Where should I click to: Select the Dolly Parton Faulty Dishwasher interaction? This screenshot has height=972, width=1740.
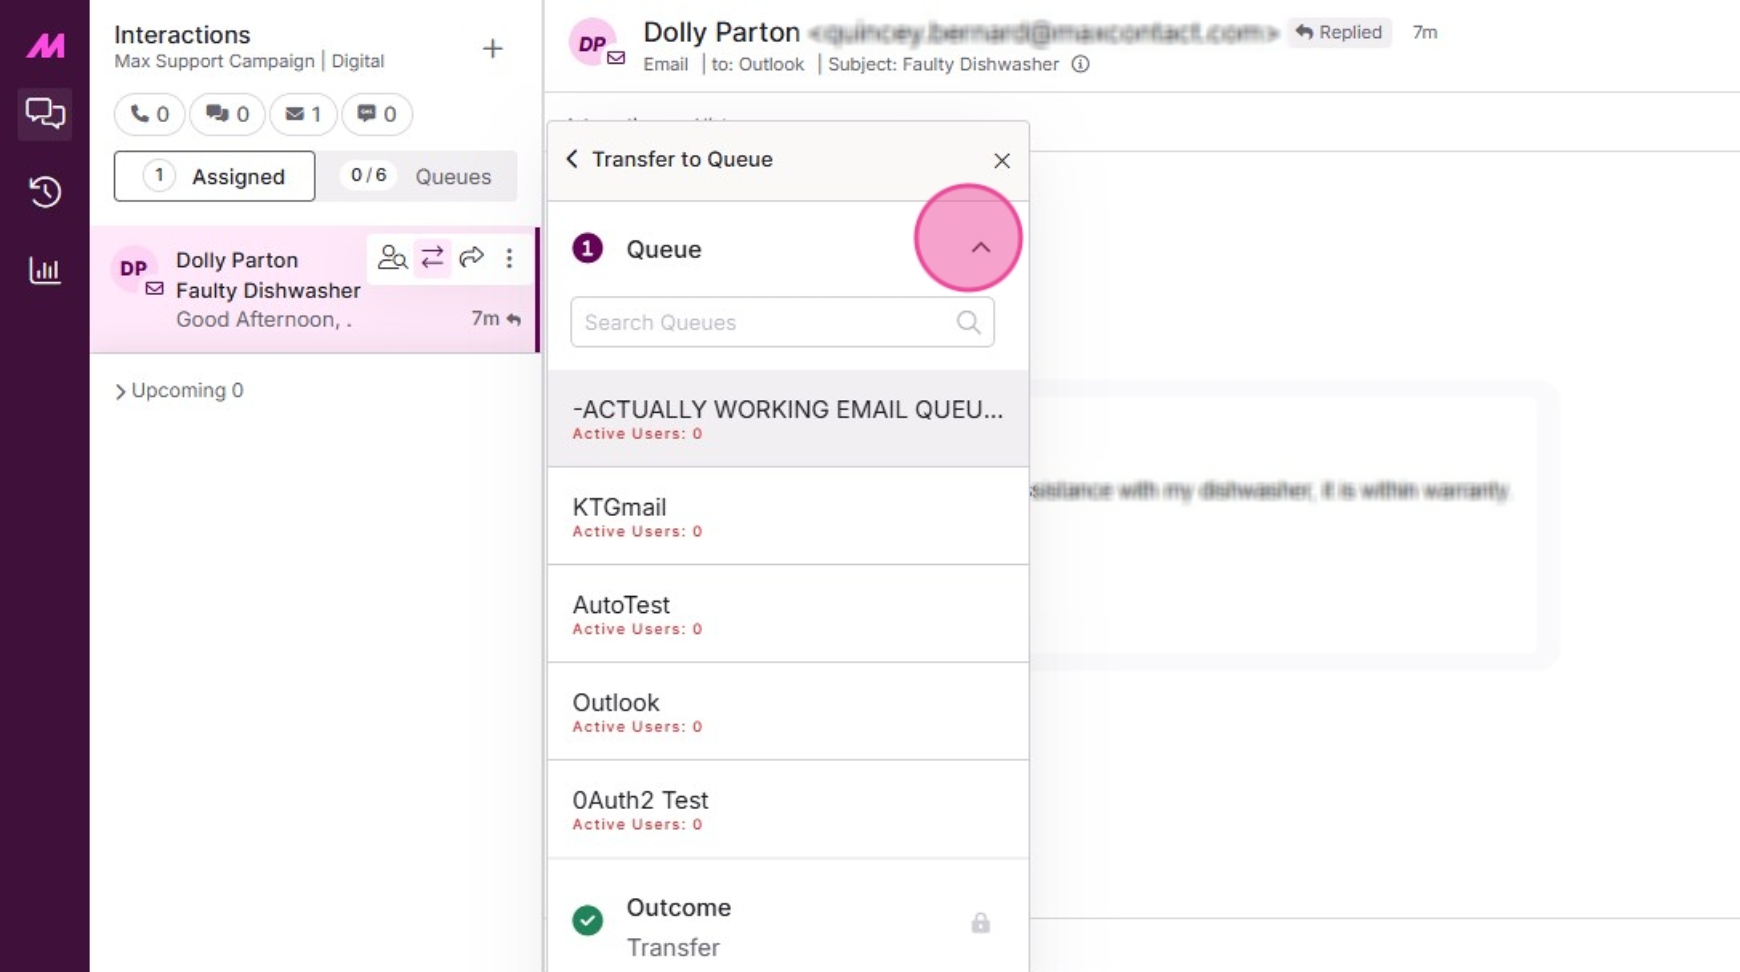(315, 290)
